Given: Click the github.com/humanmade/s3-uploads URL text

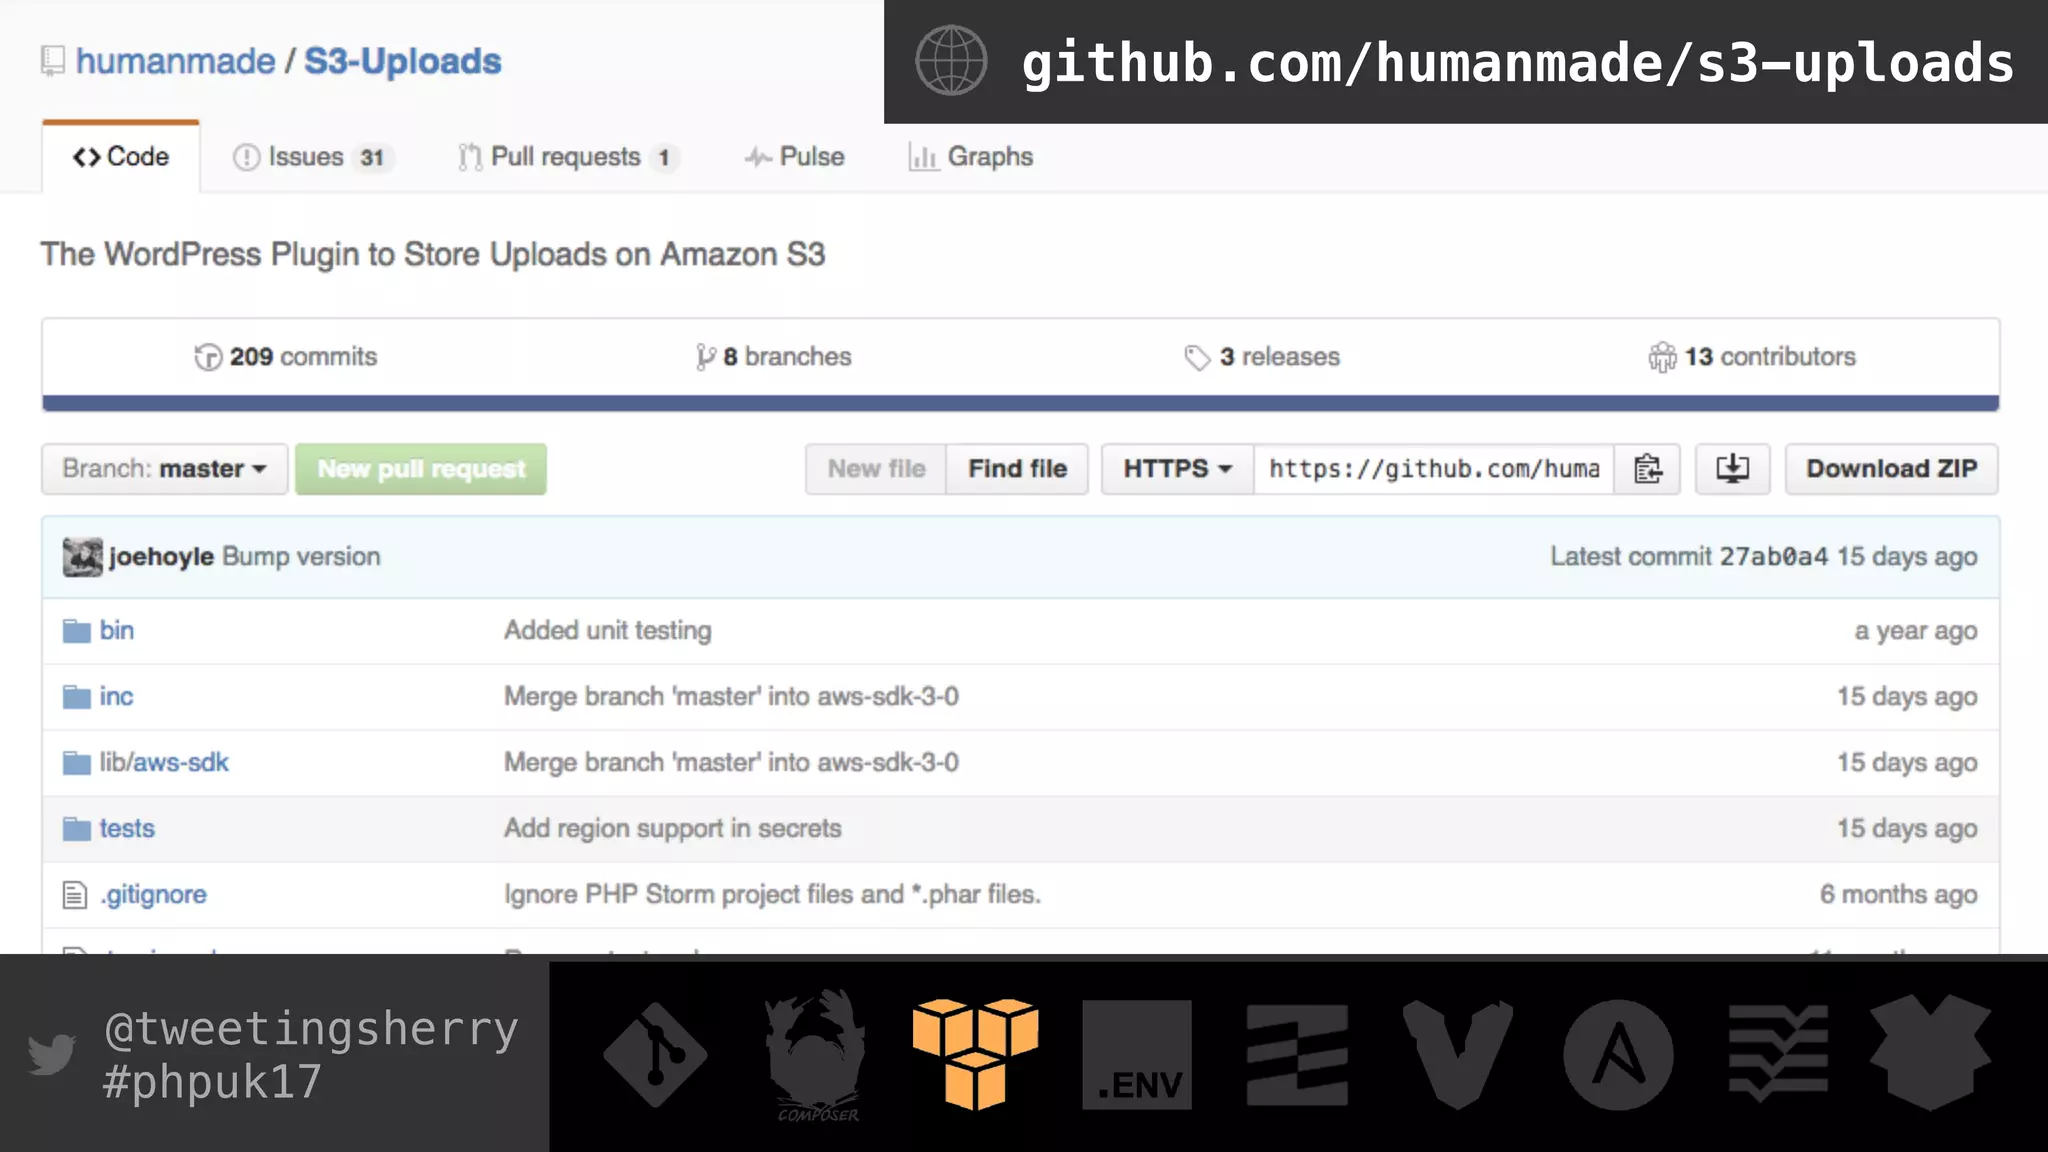Looking at the screenshot, I should point(1517,63).
